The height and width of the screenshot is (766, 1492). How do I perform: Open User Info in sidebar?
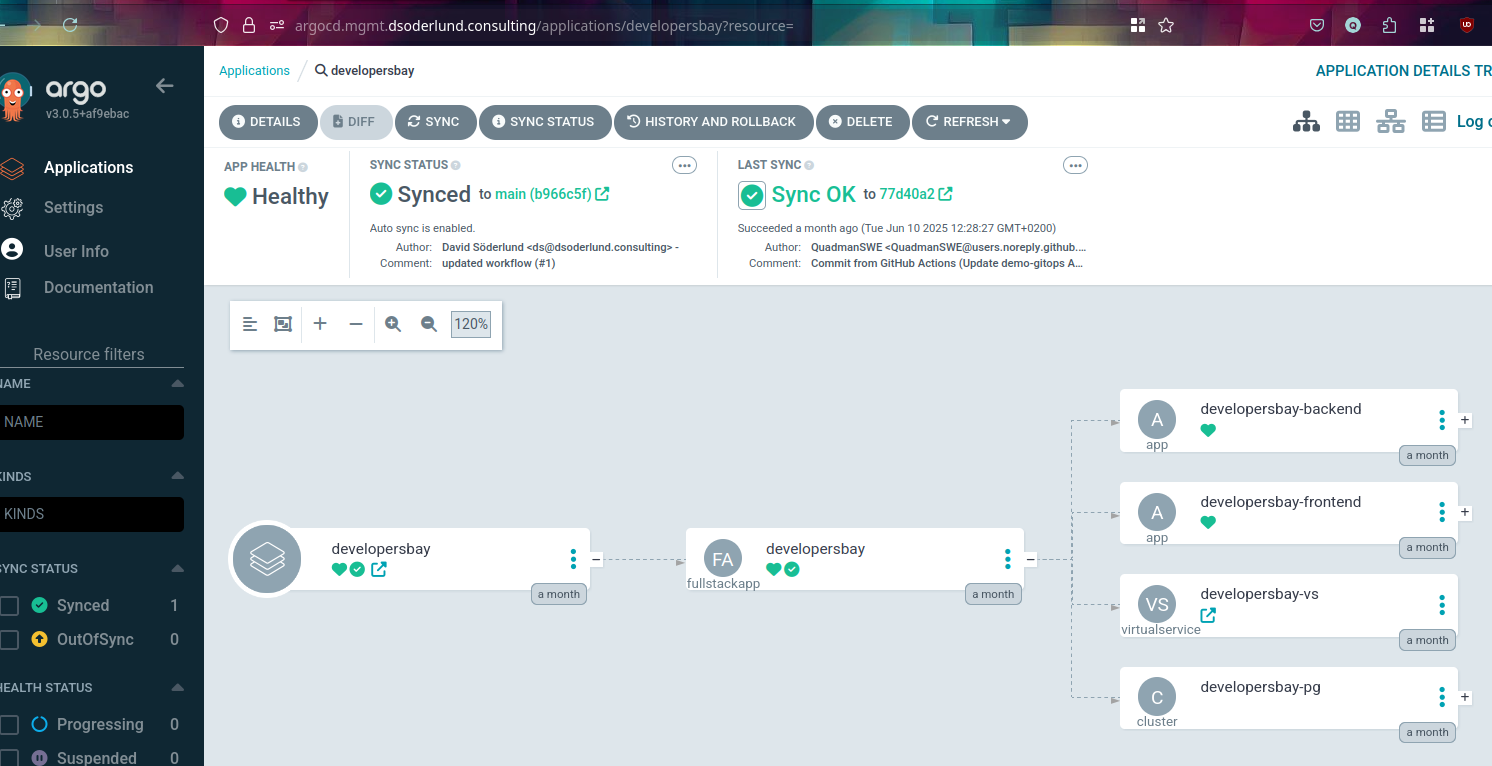(x=76, y=251)
